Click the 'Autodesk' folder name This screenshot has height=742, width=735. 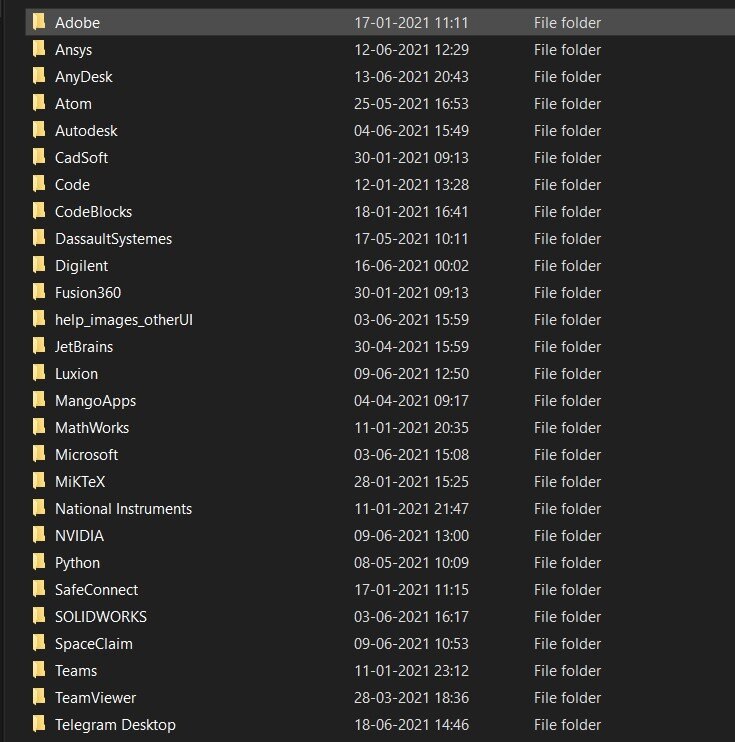pyautogui.click(x=86, y=131)
